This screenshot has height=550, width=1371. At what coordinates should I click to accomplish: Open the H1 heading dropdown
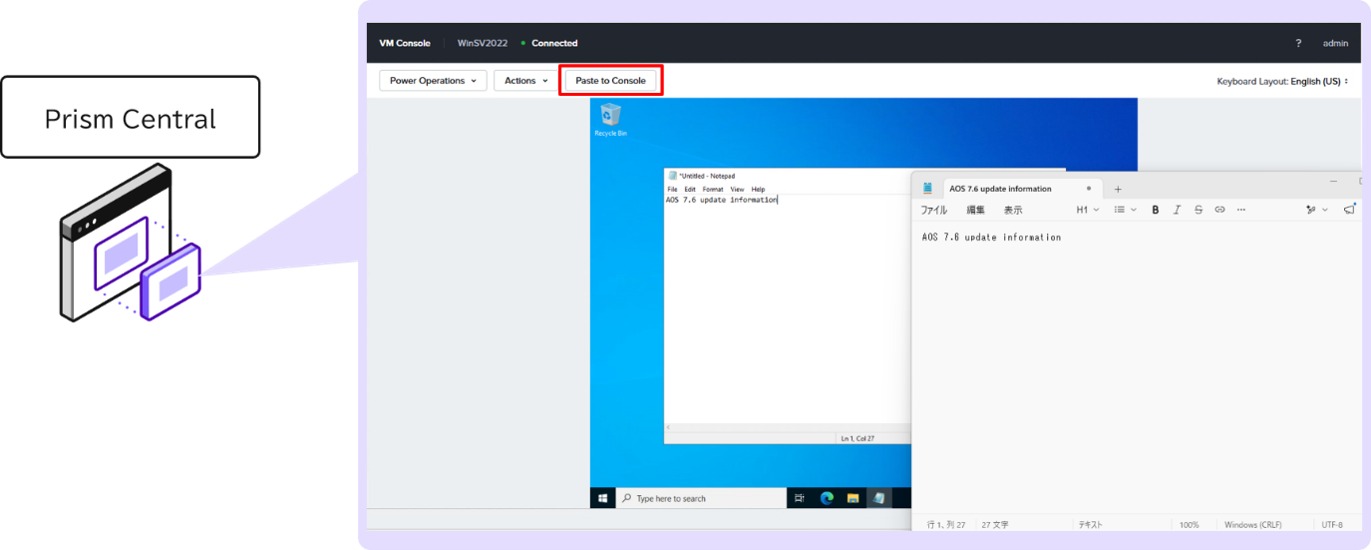point(1087,210)
